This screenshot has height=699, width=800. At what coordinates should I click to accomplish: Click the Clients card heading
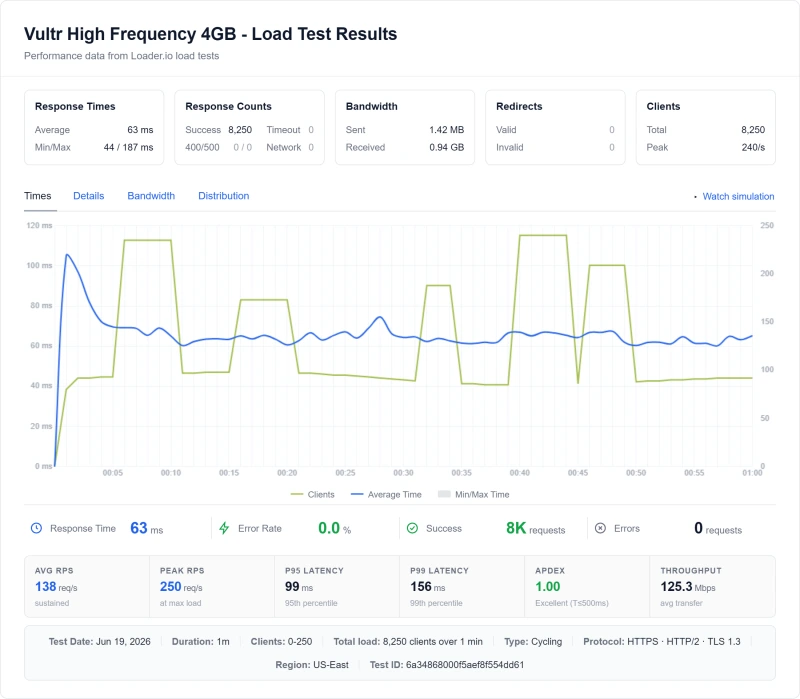click(663, 107)
